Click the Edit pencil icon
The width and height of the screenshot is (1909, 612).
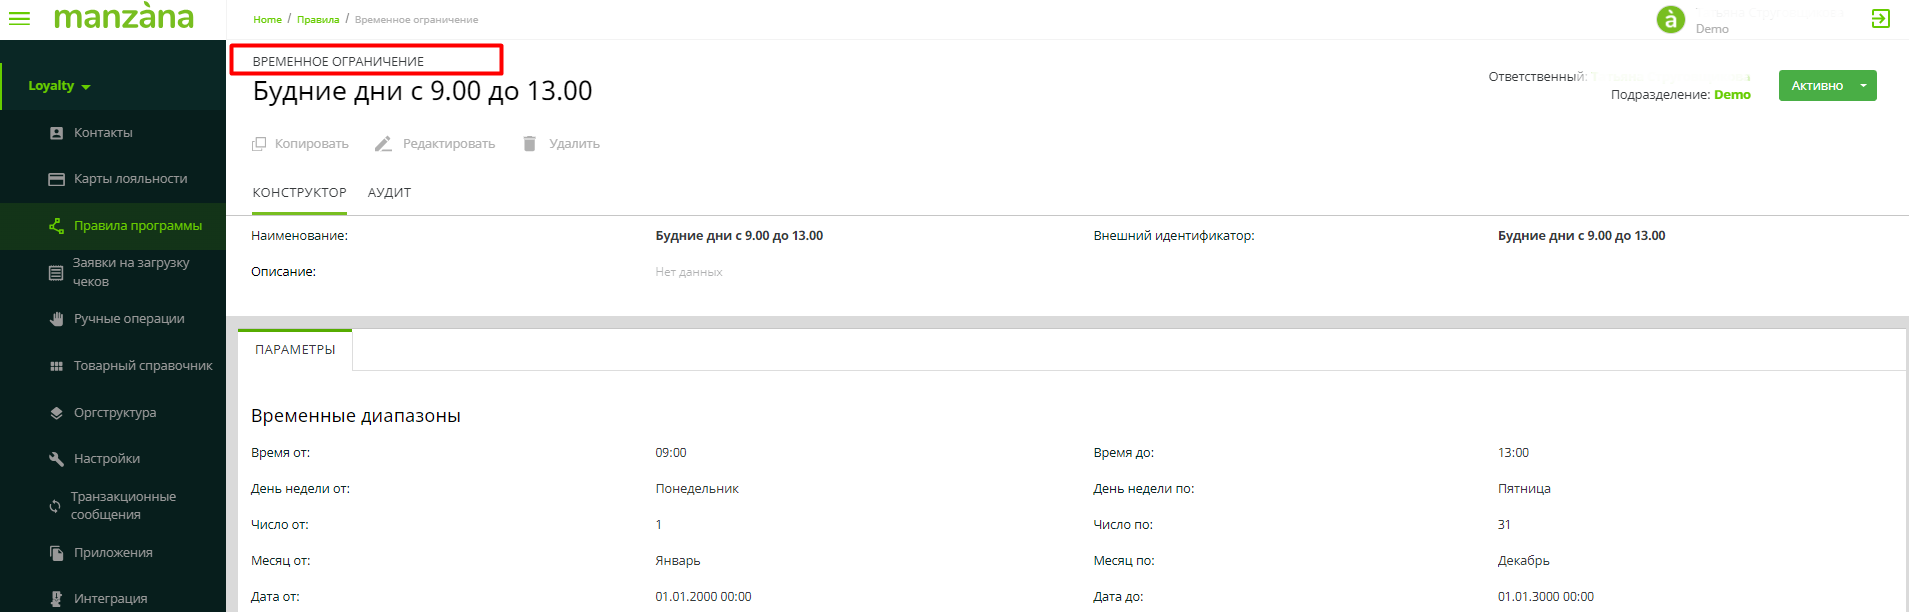(x=383, y=144)
